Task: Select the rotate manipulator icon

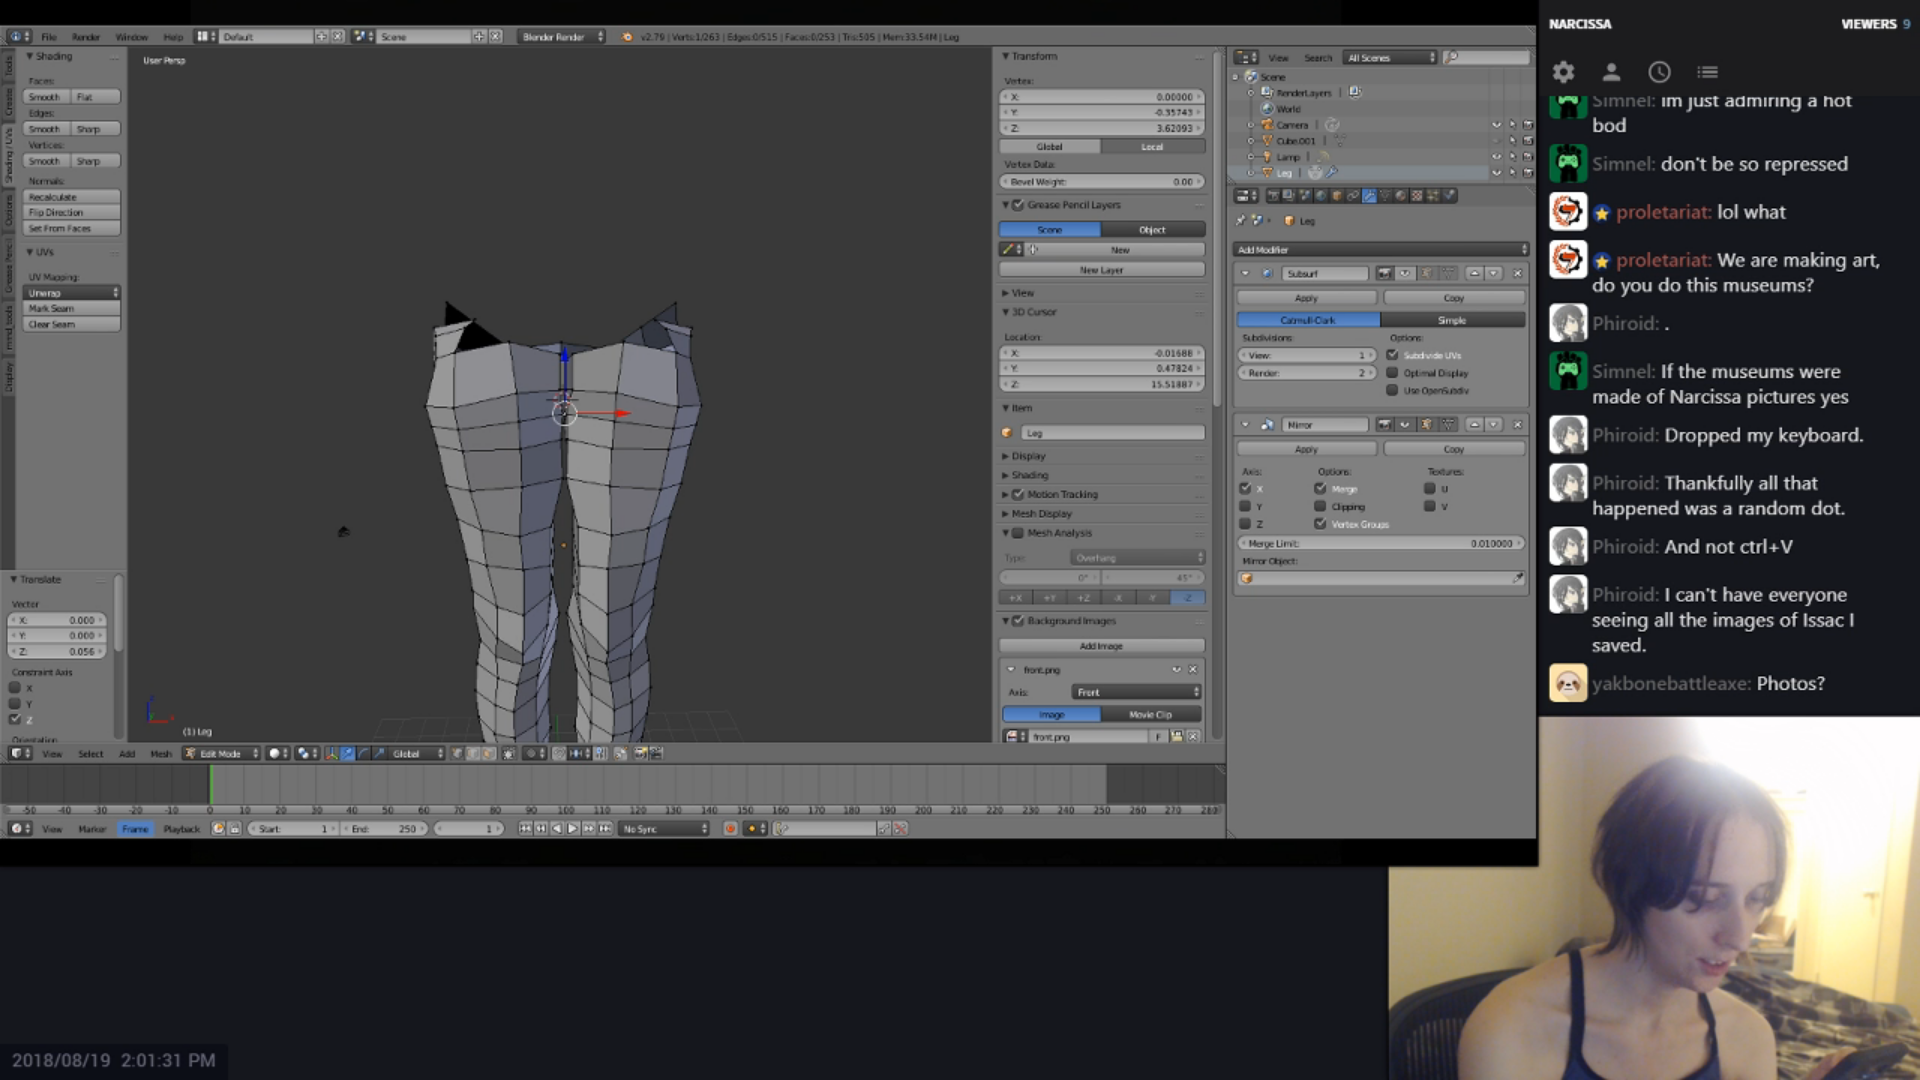Action: click(363, 754)
